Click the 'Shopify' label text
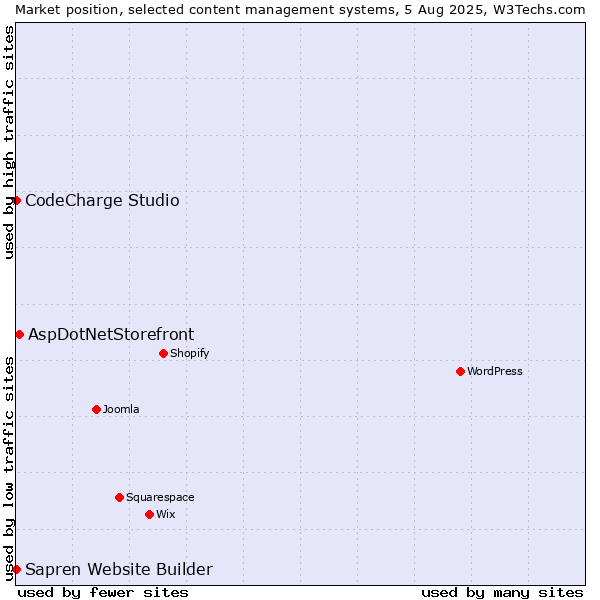 (189, 353)
